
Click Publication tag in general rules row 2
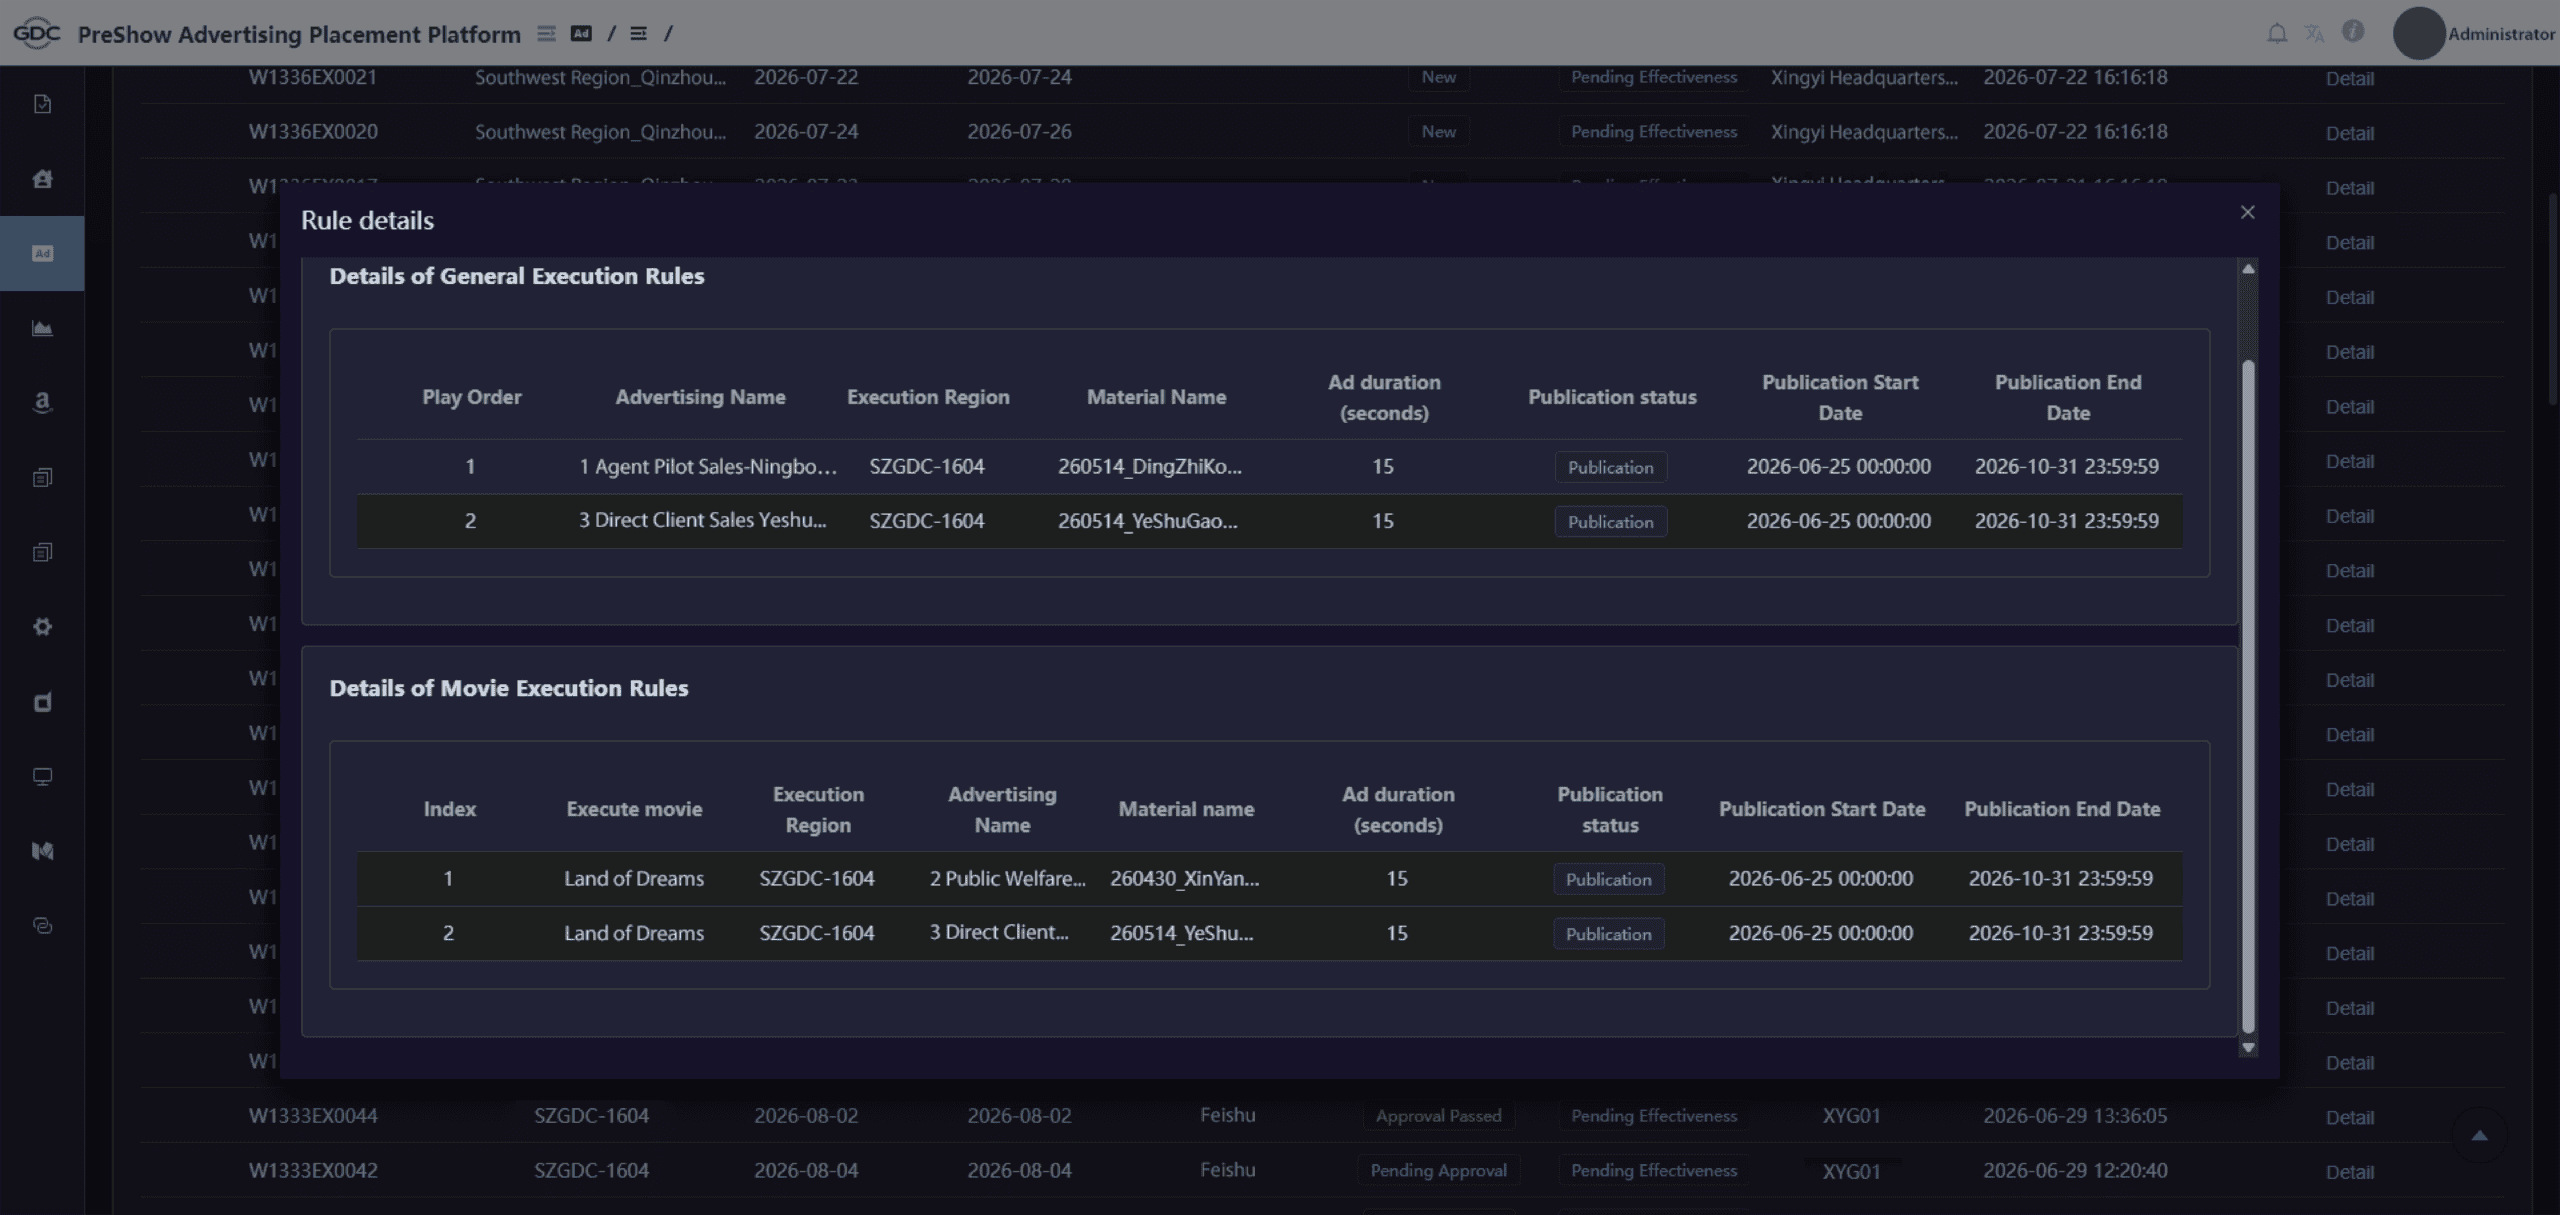click(x=1610, y=522)
